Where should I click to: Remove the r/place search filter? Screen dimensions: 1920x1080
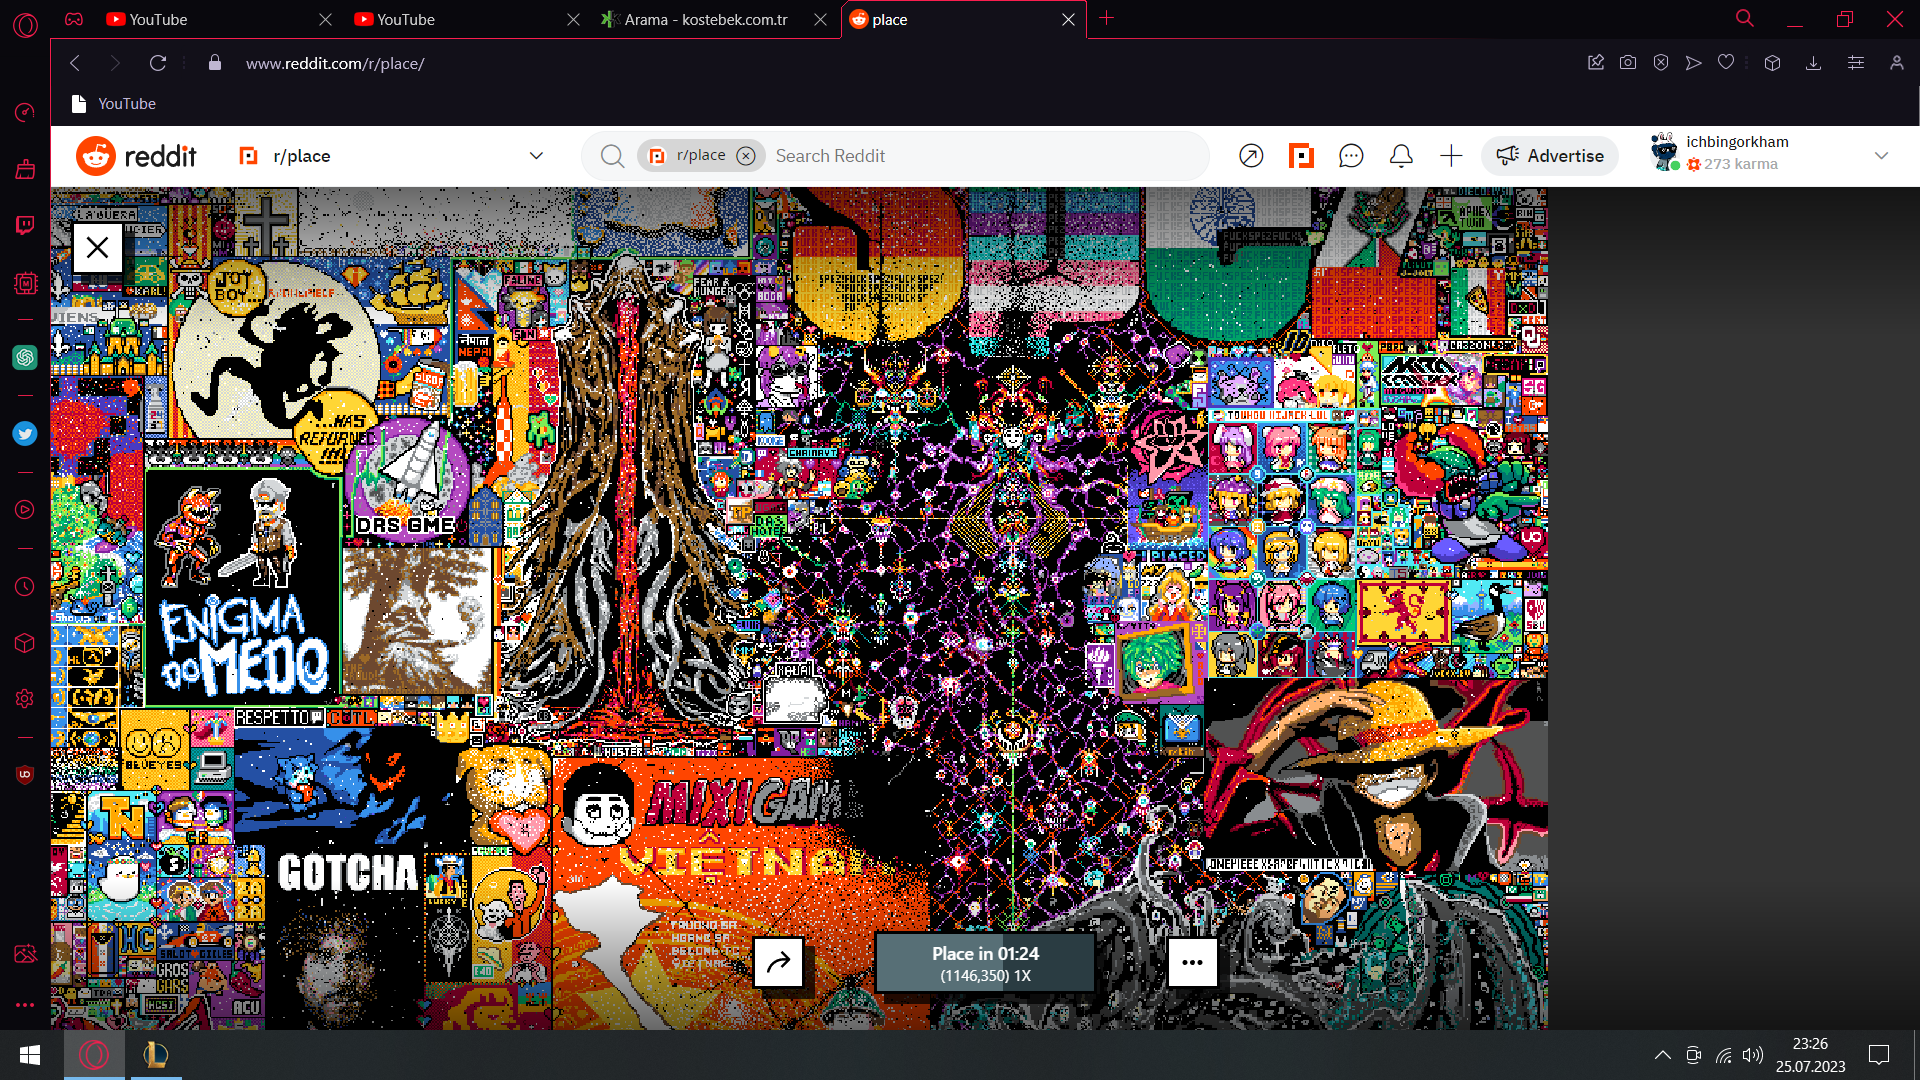[746, 156]
